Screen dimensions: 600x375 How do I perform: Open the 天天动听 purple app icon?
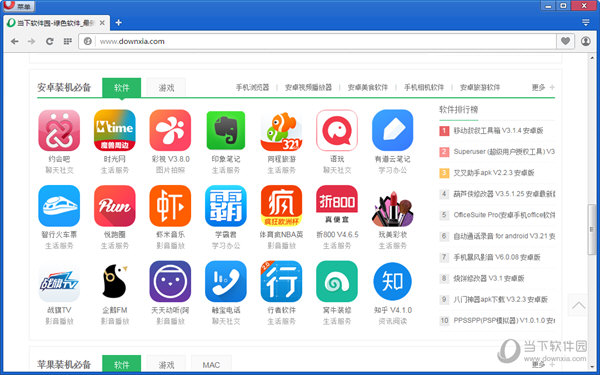(x=170, y=282)
